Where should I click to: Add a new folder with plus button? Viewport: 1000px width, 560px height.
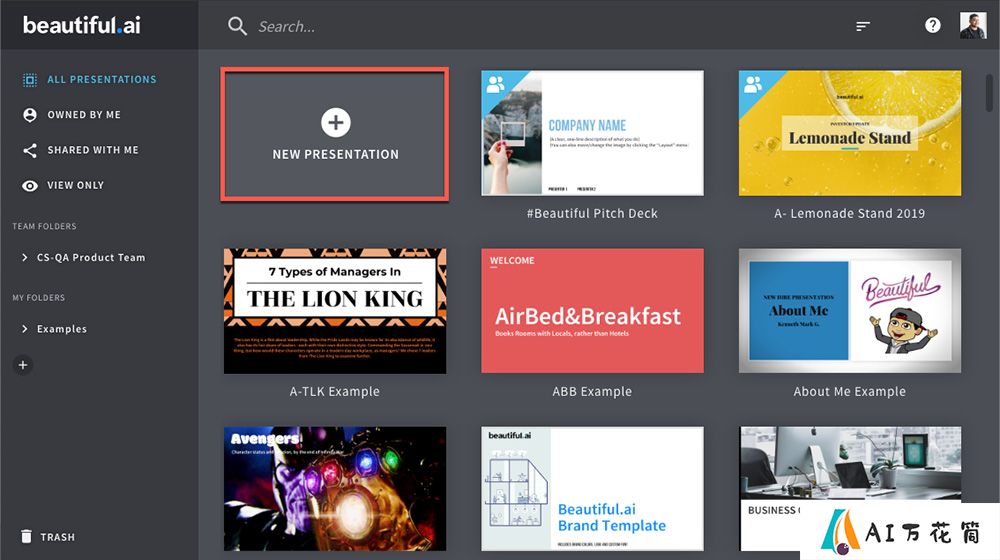click(x=23, y=365)
